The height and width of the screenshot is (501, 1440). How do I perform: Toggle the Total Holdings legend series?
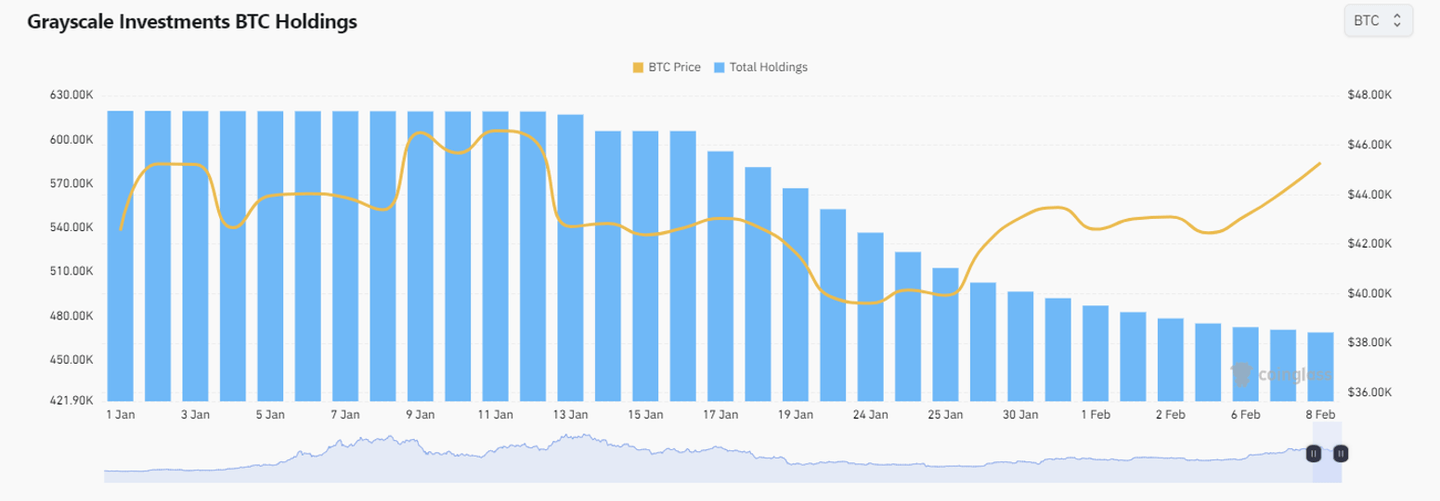pos(768,67)
